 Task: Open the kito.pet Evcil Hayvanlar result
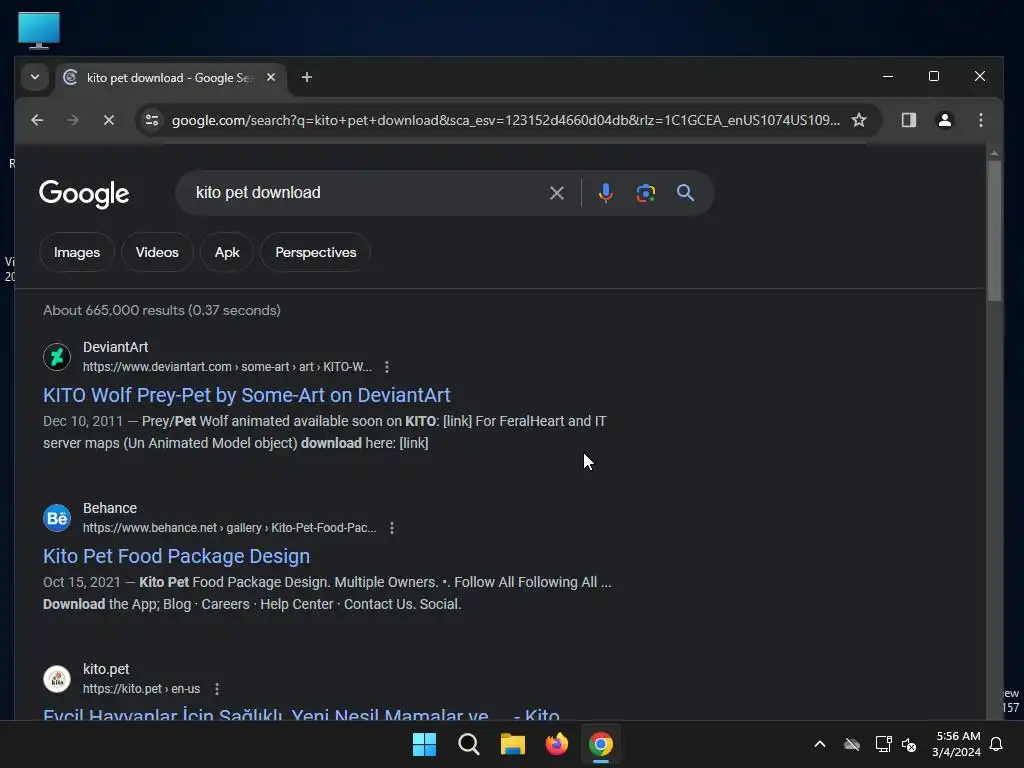[301, 714]
